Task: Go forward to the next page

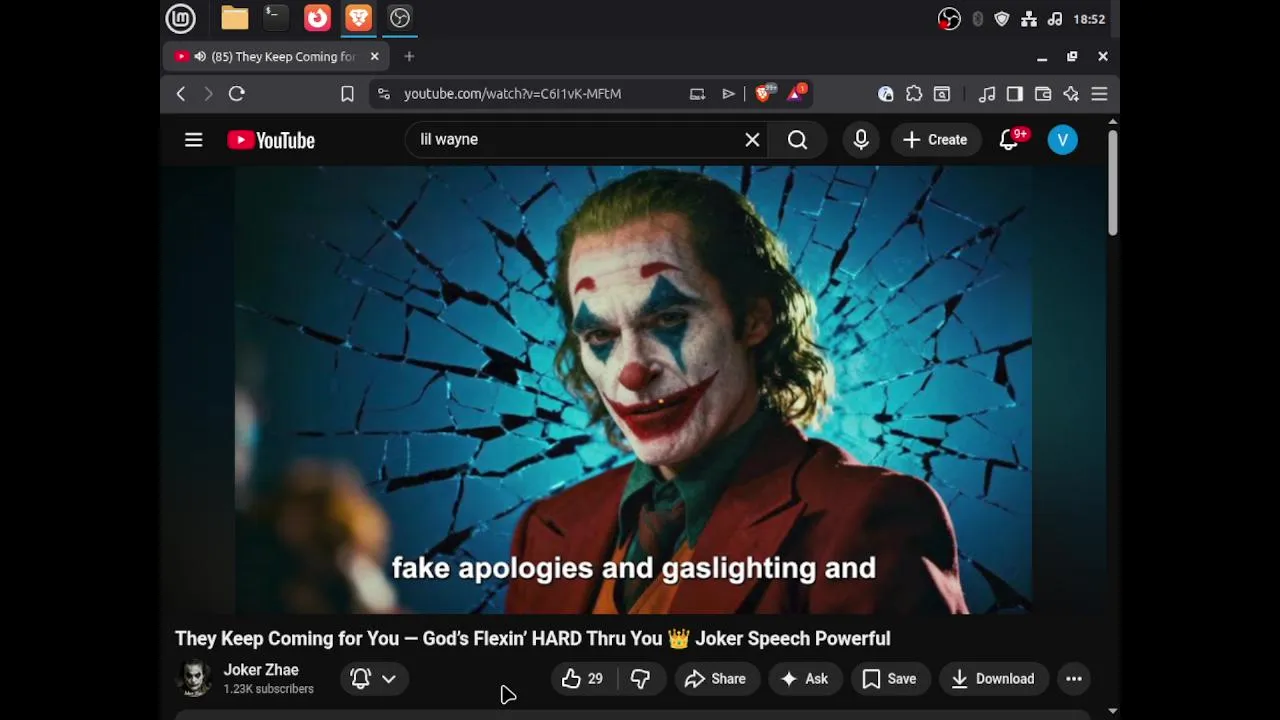Action: click(208, 94)
